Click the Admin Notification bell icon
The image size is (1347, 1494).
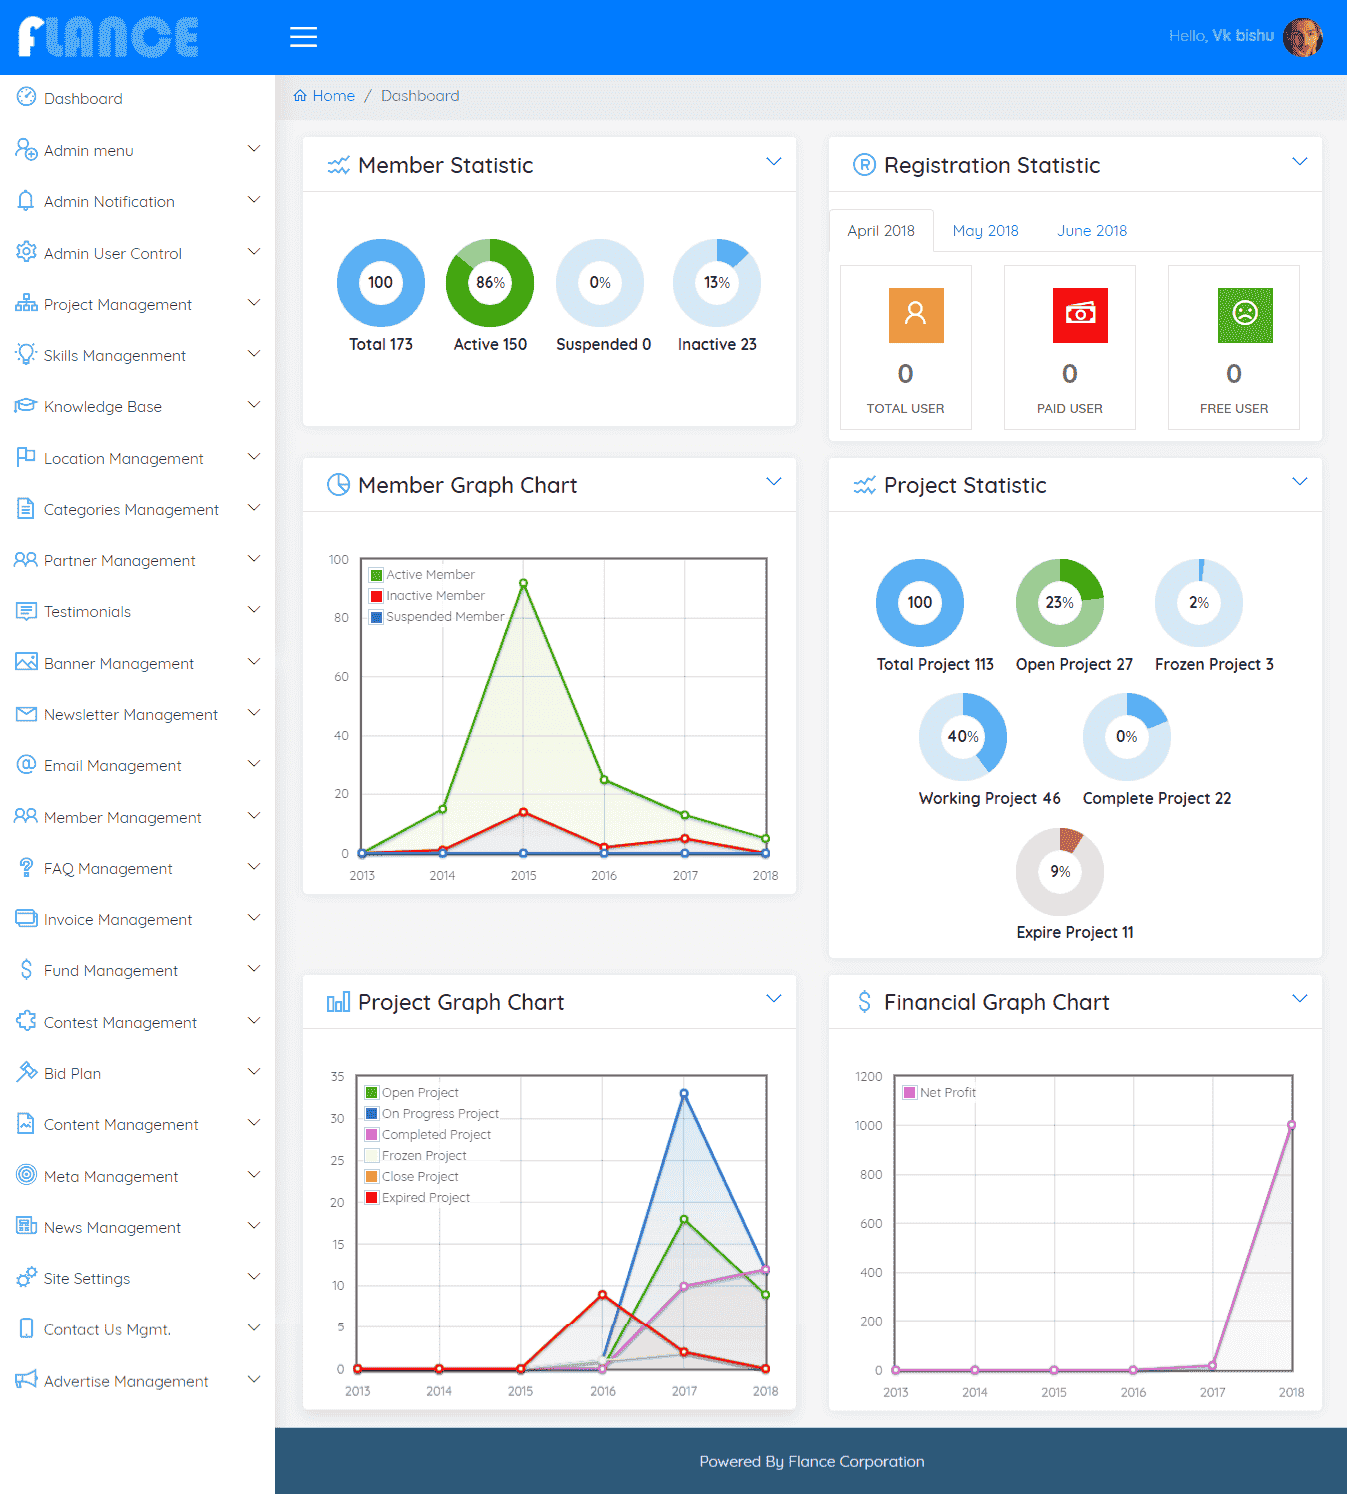tap(26, 201)
